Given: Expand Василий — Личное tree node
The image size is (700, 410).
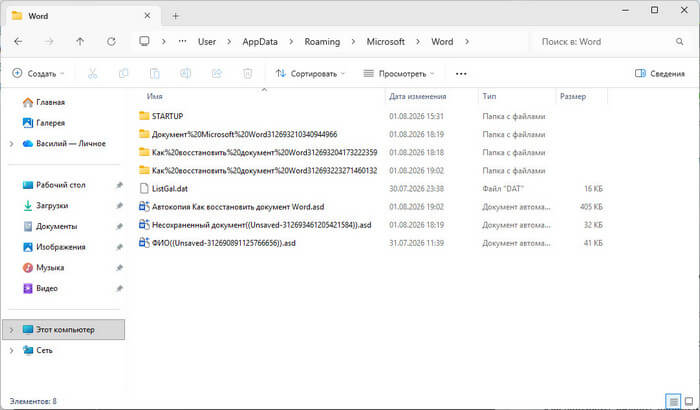Looking at the screenshot, I should (x=12, y=144).
